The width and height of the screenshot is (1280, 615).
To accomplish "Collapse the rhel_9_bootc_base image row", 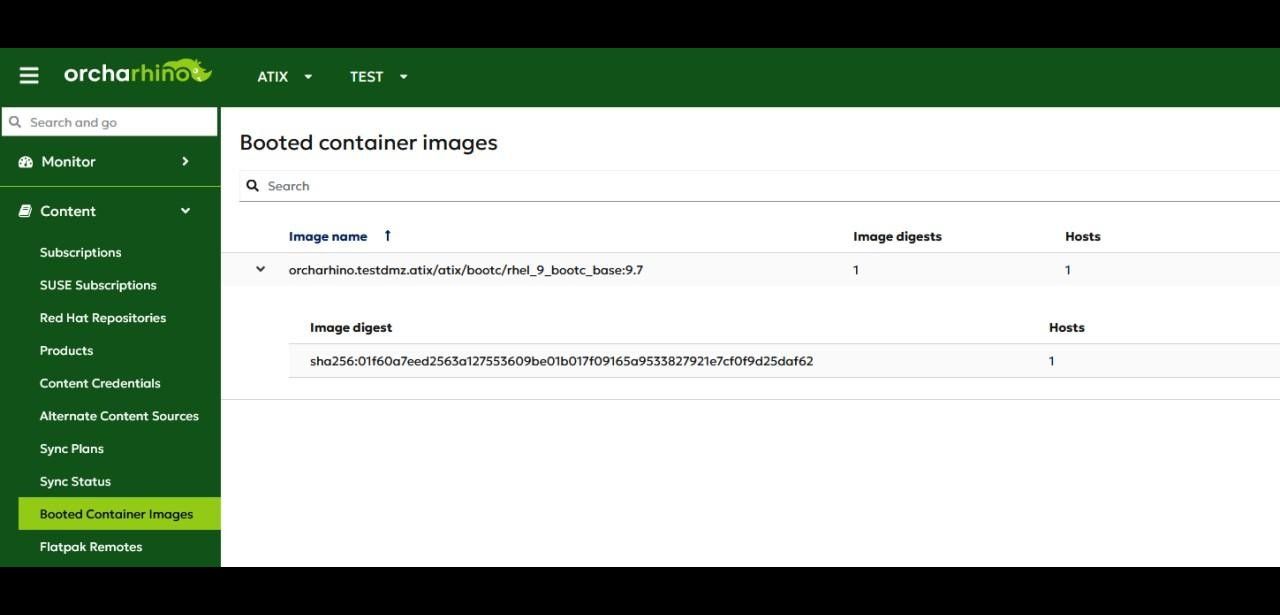I will coord(261,269).
